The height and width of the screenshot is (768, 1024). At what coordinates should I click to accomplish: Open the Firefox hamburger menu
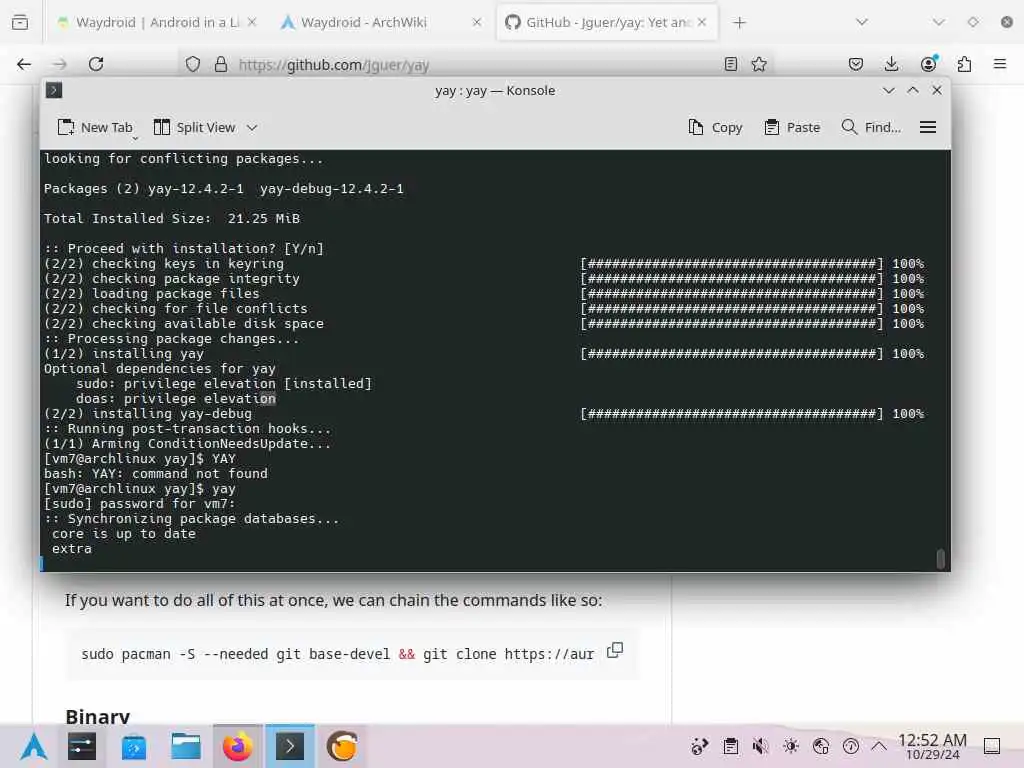(x=1000, y=64)
